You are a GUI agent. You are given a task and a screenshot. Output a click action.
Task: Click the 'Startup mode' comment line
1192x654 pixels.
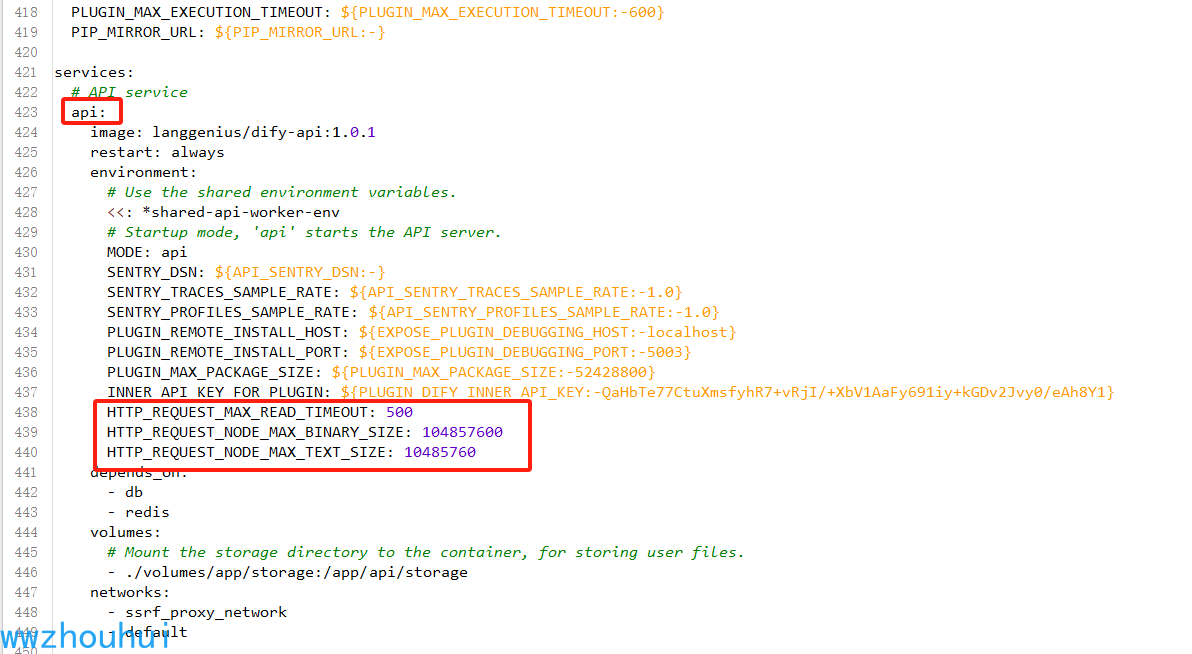[x=304, y=232]
